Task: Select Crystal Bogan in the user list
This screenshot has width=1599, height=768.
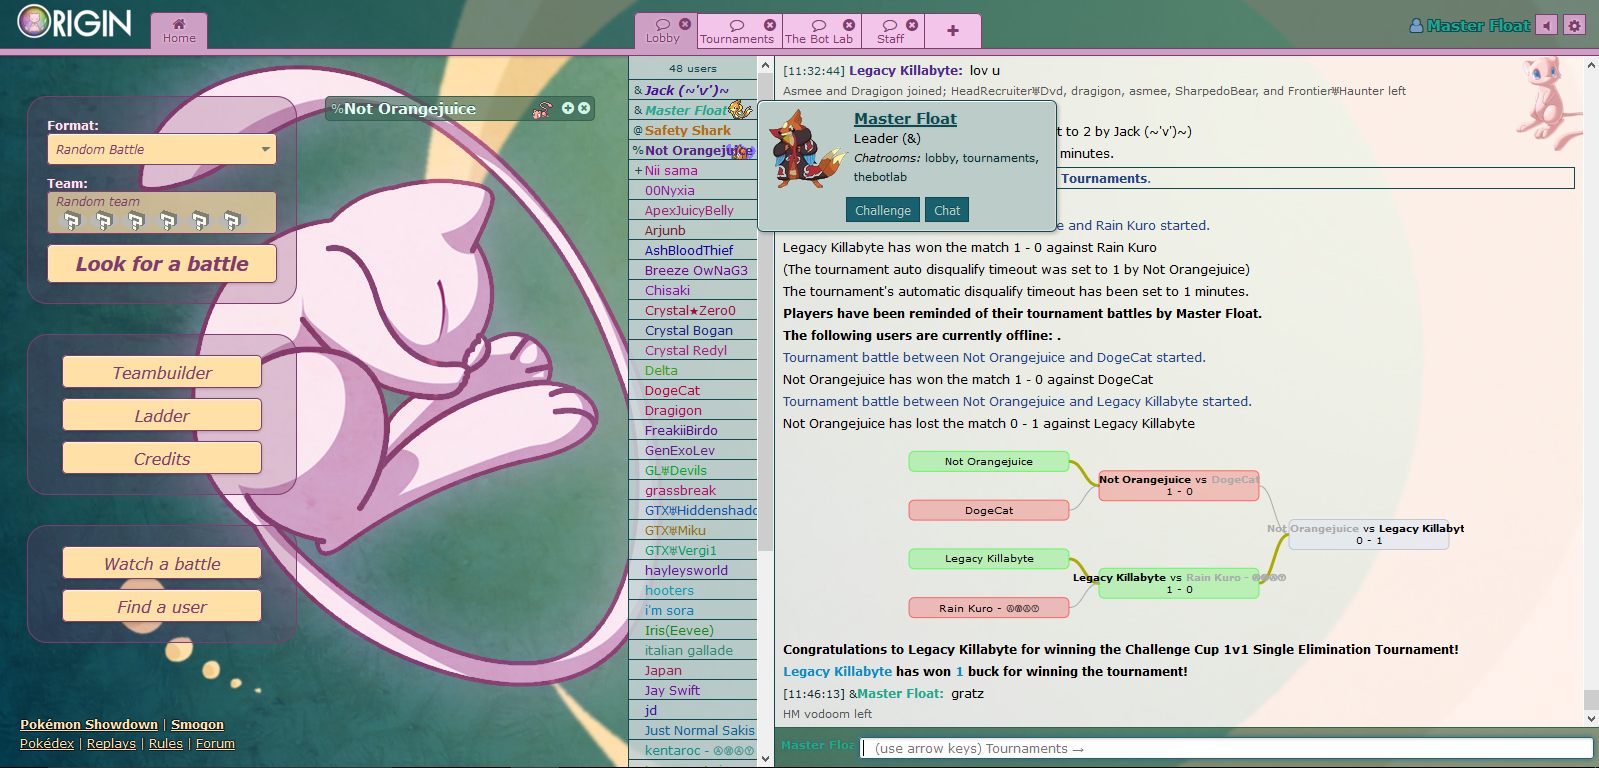Action: point(693,330)
